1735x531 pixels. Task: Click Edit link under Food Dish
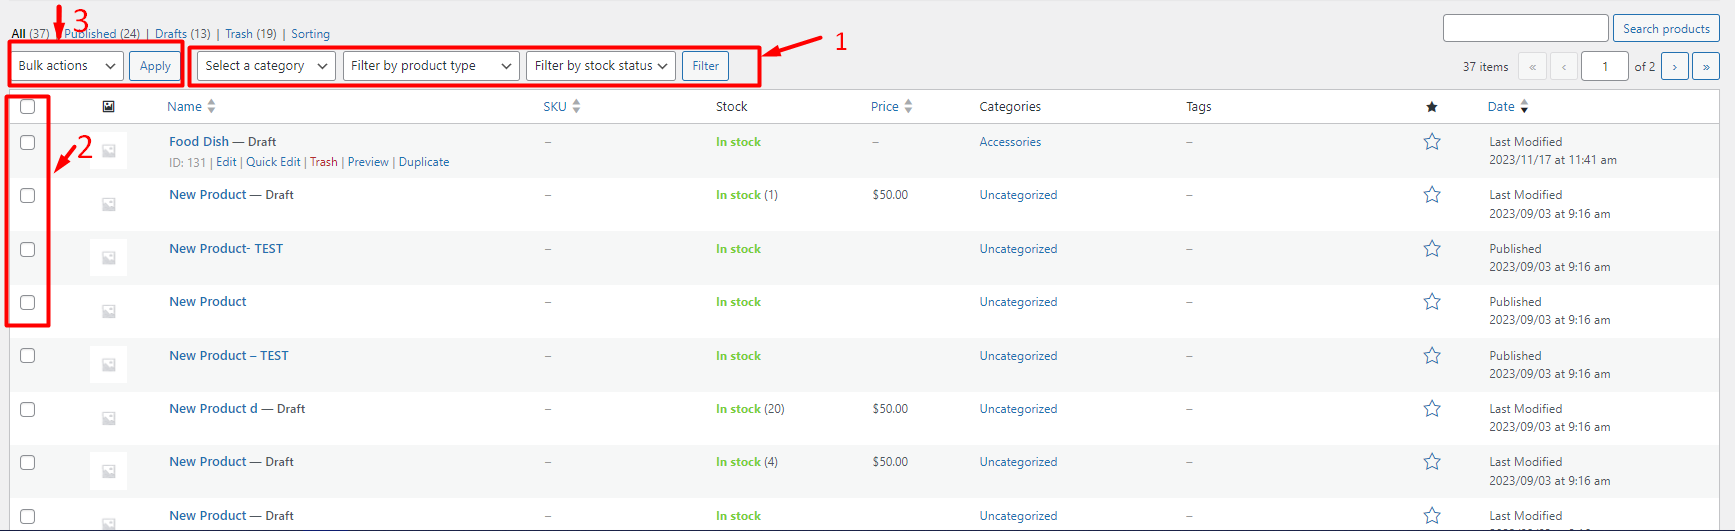tap(226, 162)
